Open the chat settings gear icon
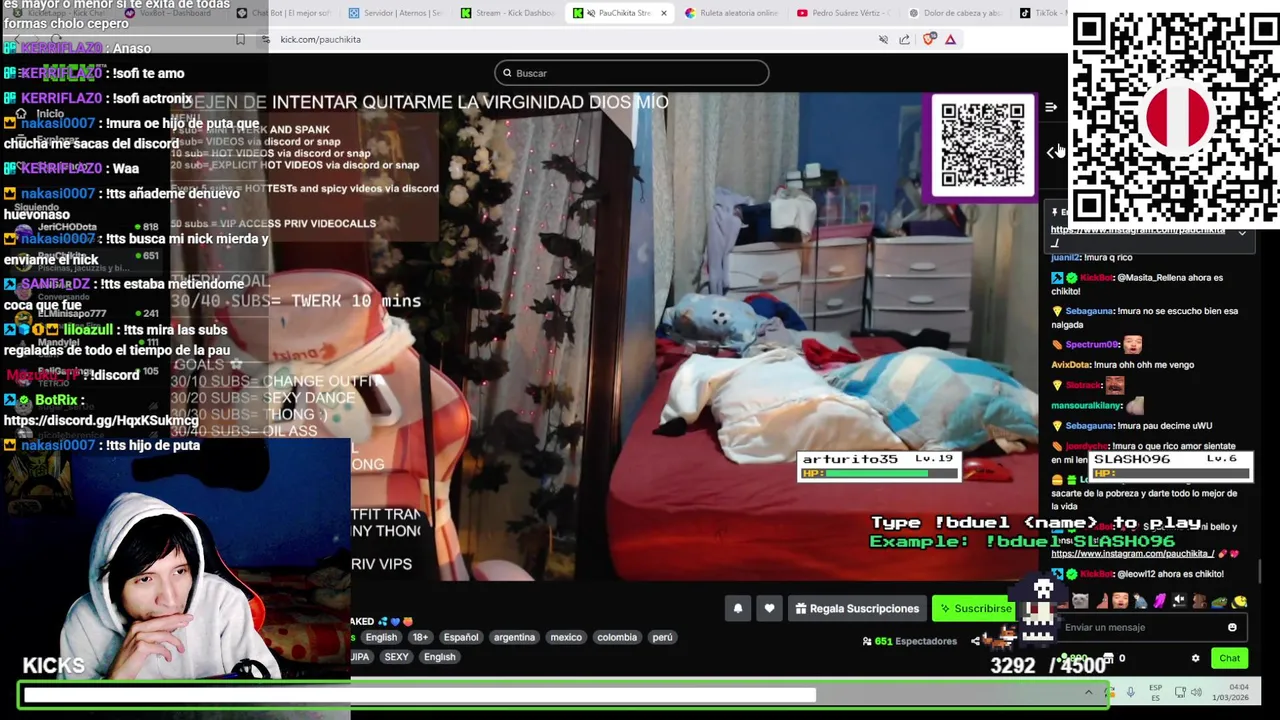1280x720 pixels. [x=1195, y=658]
